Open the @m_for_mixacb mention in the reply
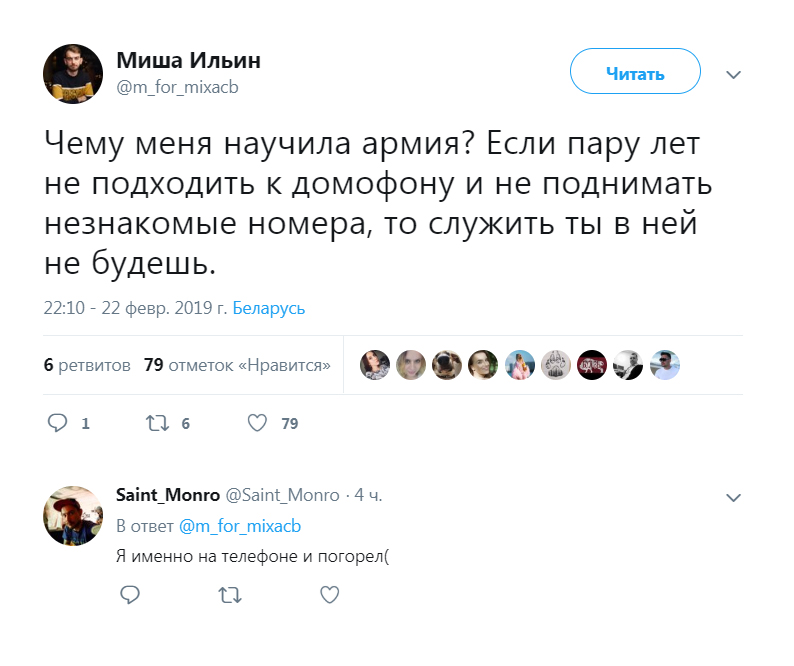Screen dimensions: 794x666 coord(239,526)
